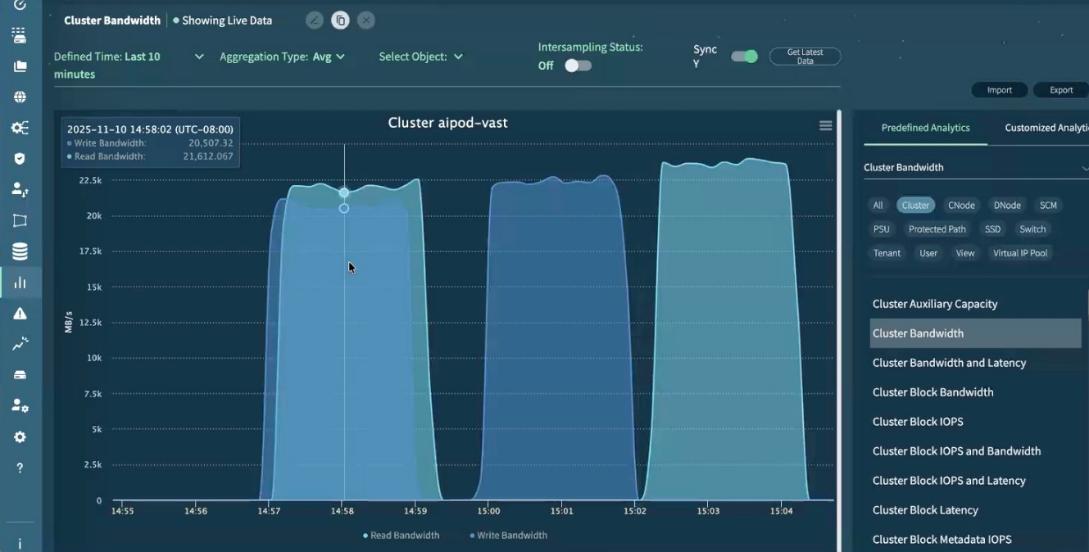The width and height of the screenshot is (1089, 552).
Task: Select Cluster Auxiliary Capacity in list
Action: 975,304
